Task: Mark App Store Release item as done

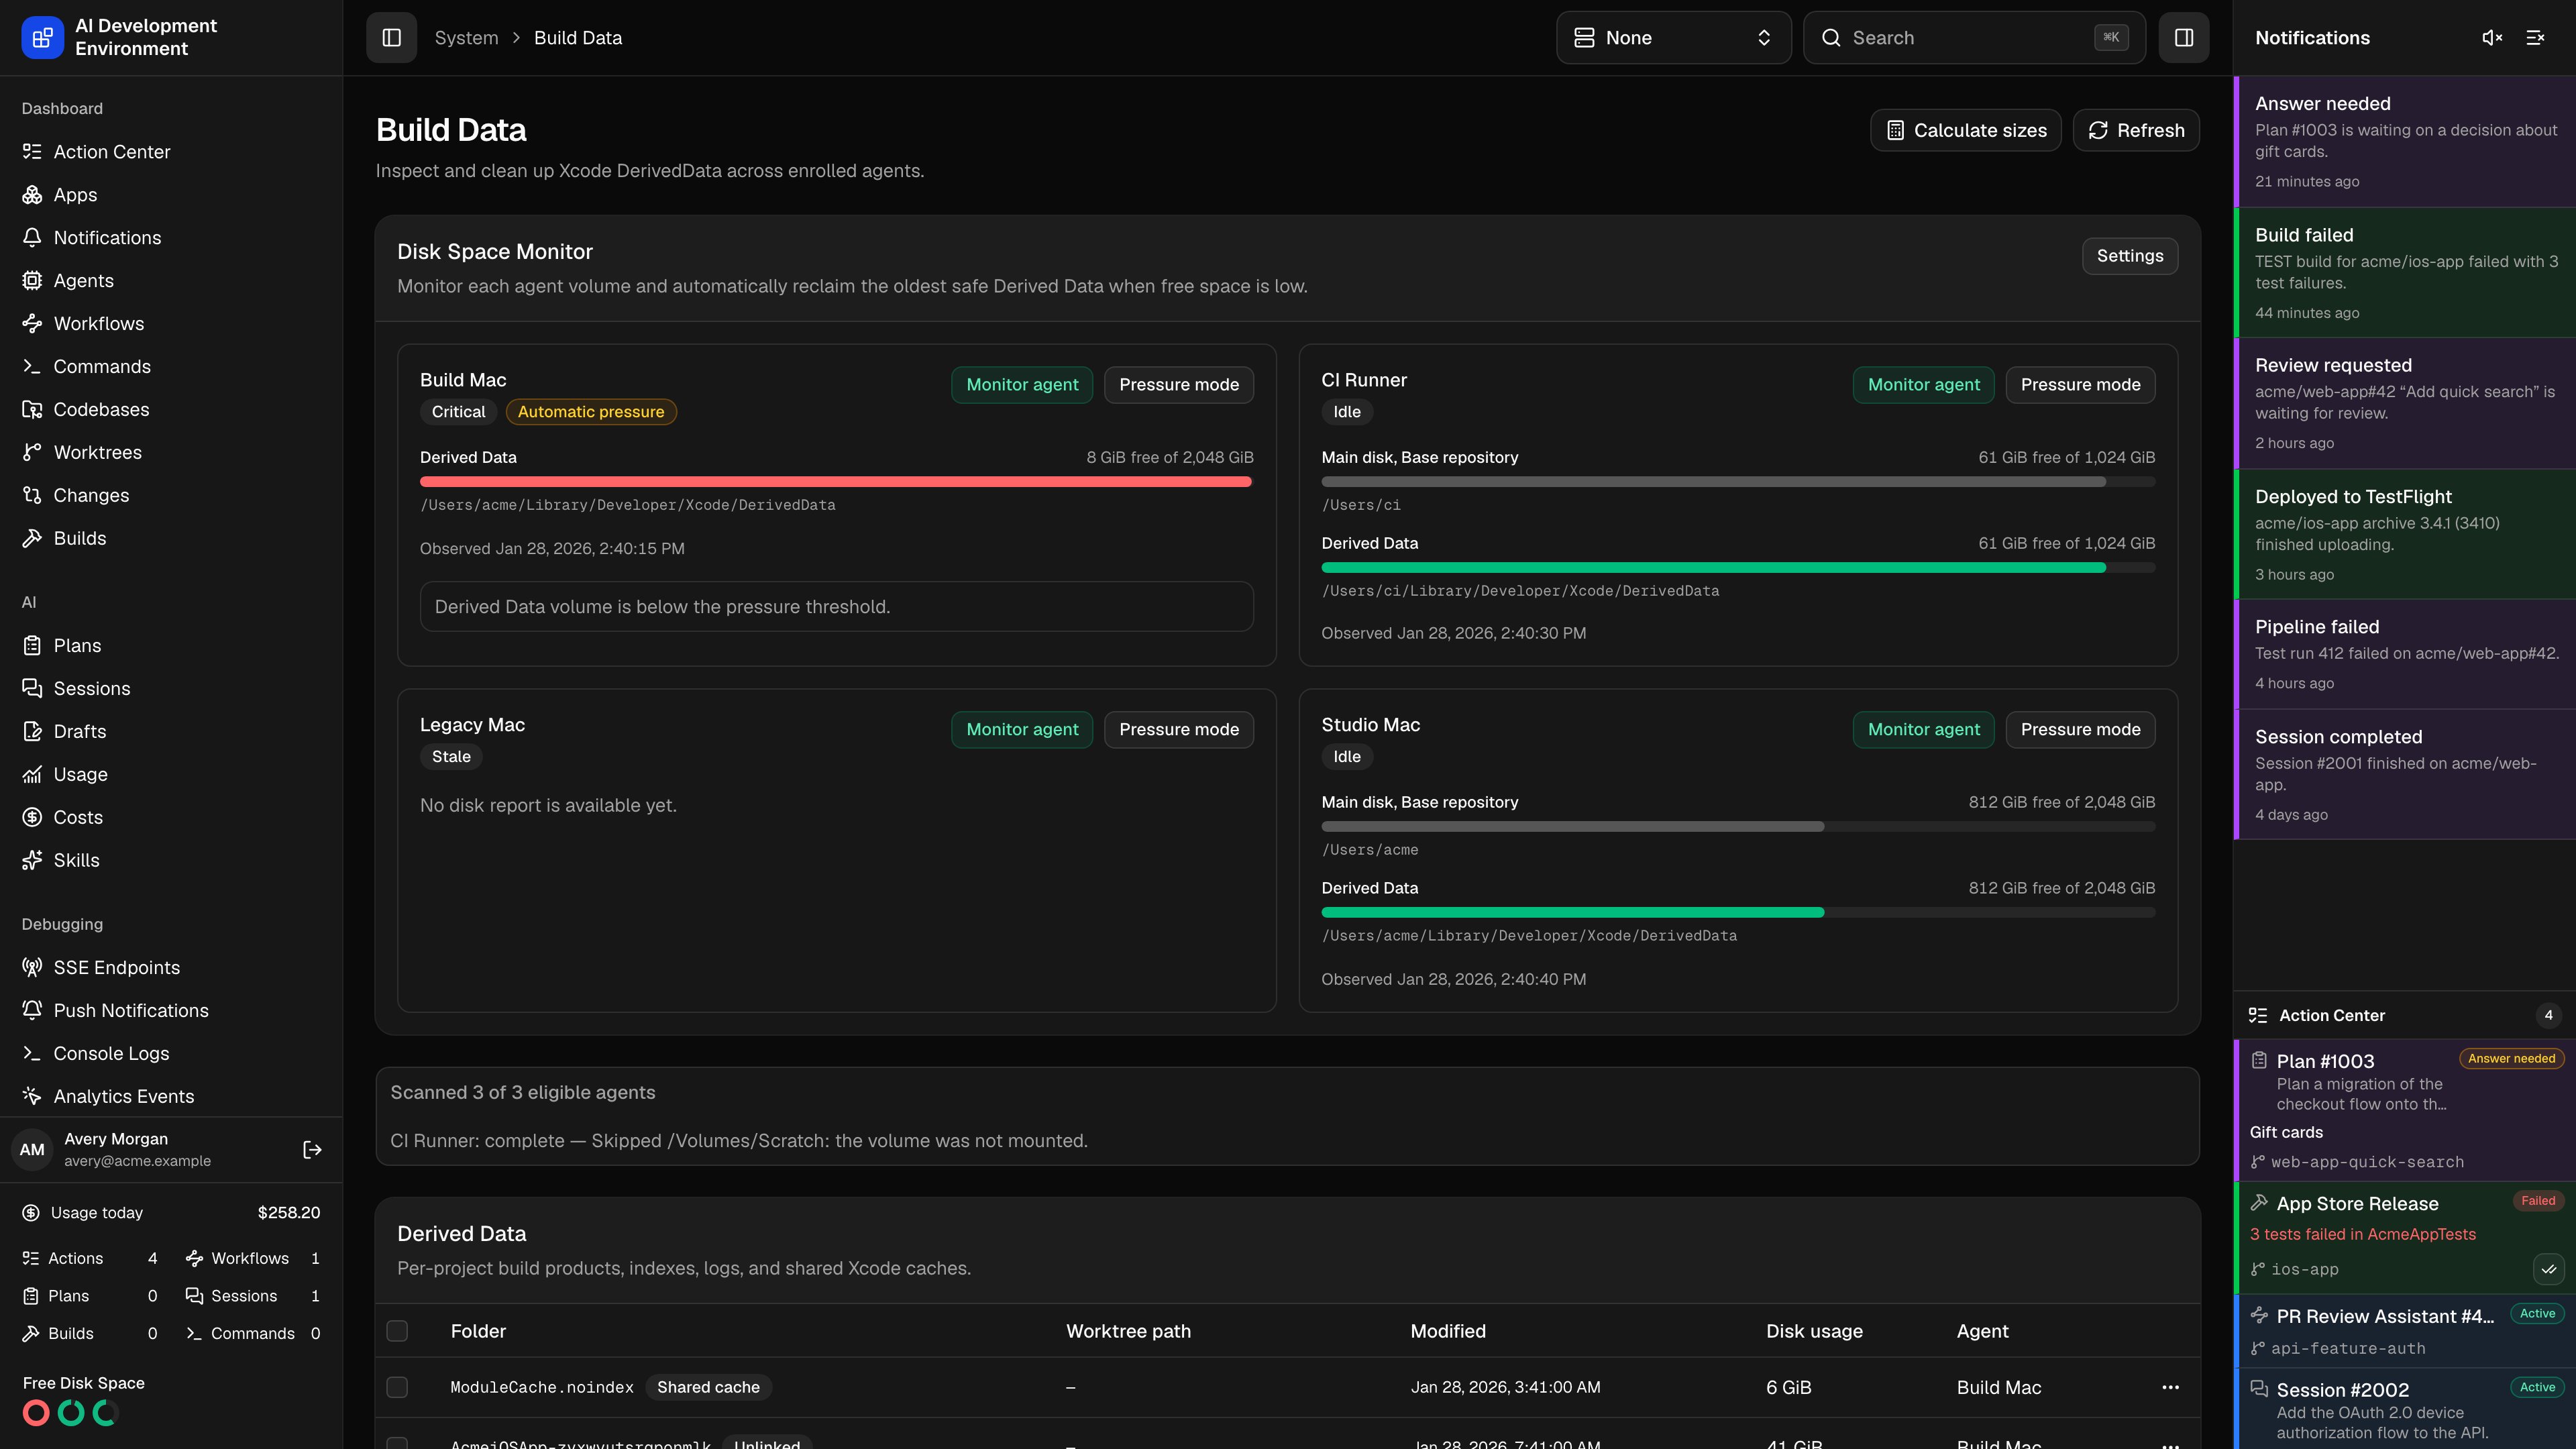Action: [x=2548, y=1269]
